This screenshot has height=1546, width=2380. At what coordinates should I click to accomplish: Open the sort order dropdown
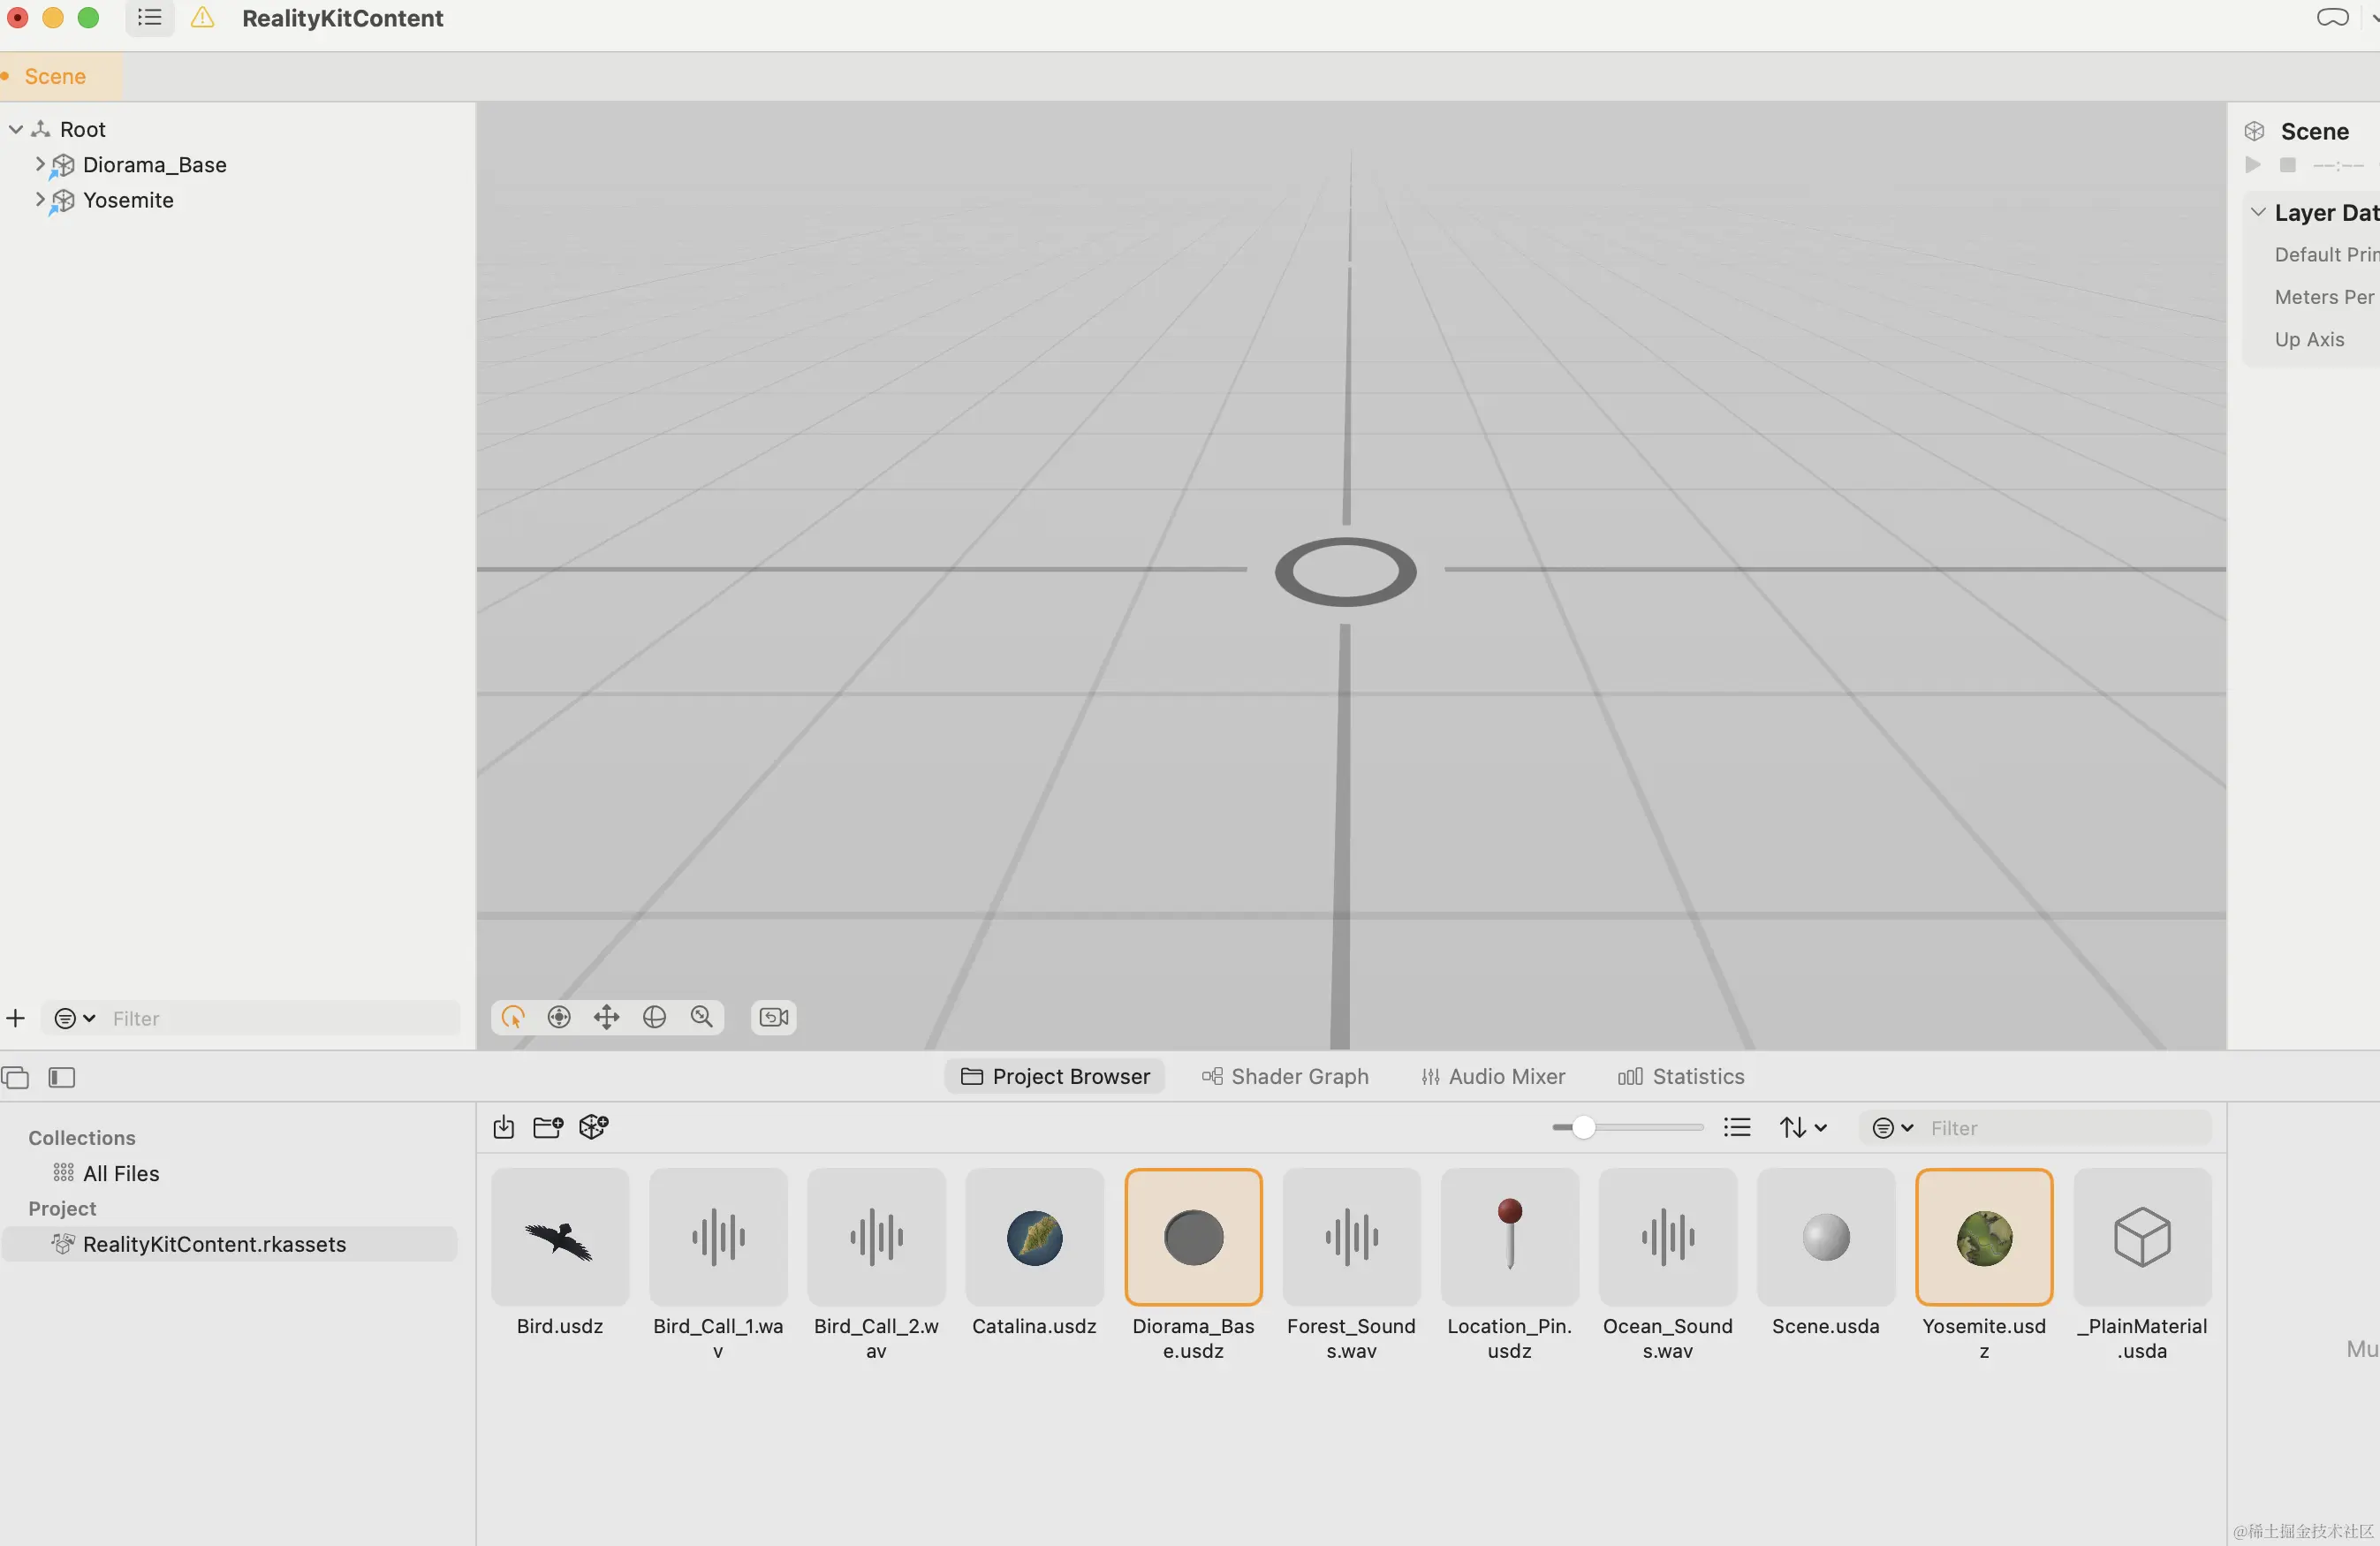(1803, 1128)
